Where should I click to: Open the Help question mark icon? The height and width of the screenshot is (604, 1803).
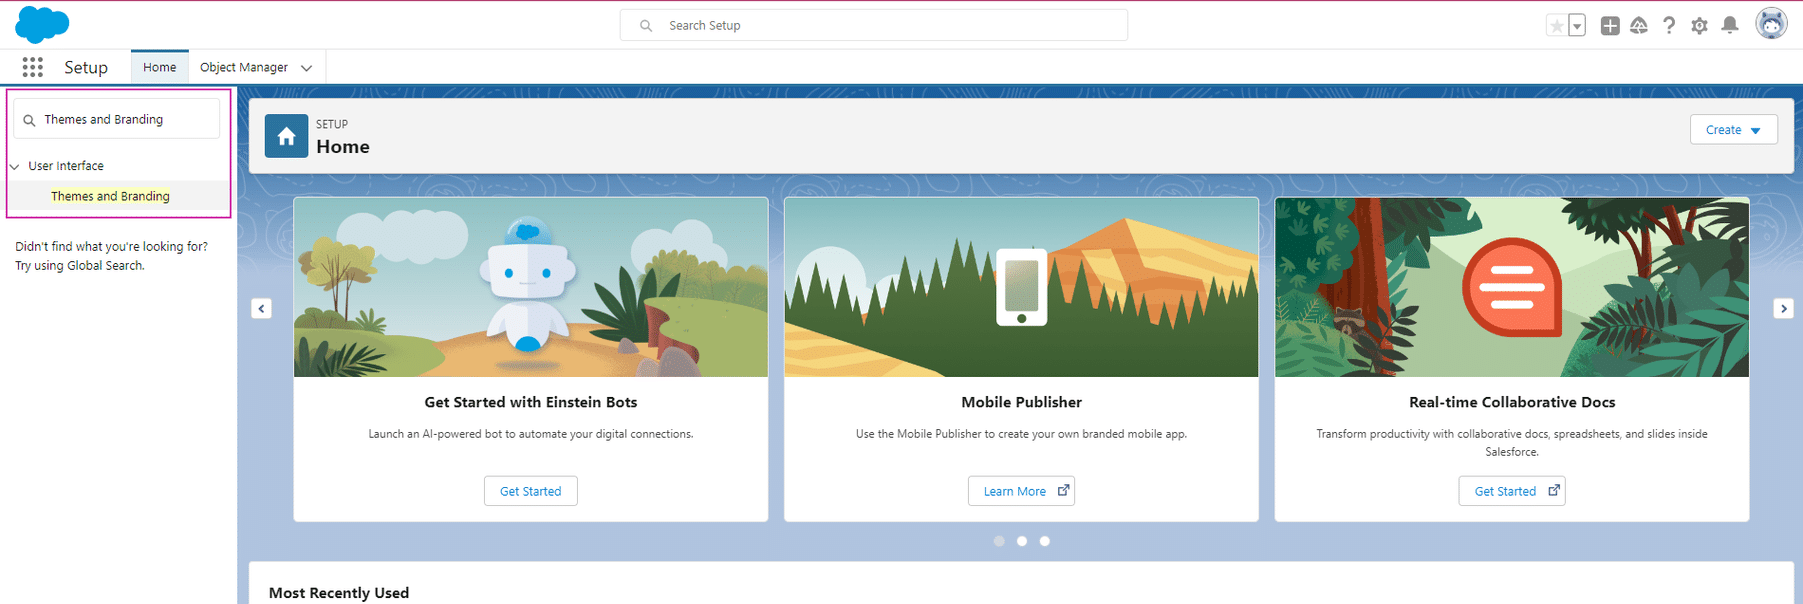(x=1669, y=26)
